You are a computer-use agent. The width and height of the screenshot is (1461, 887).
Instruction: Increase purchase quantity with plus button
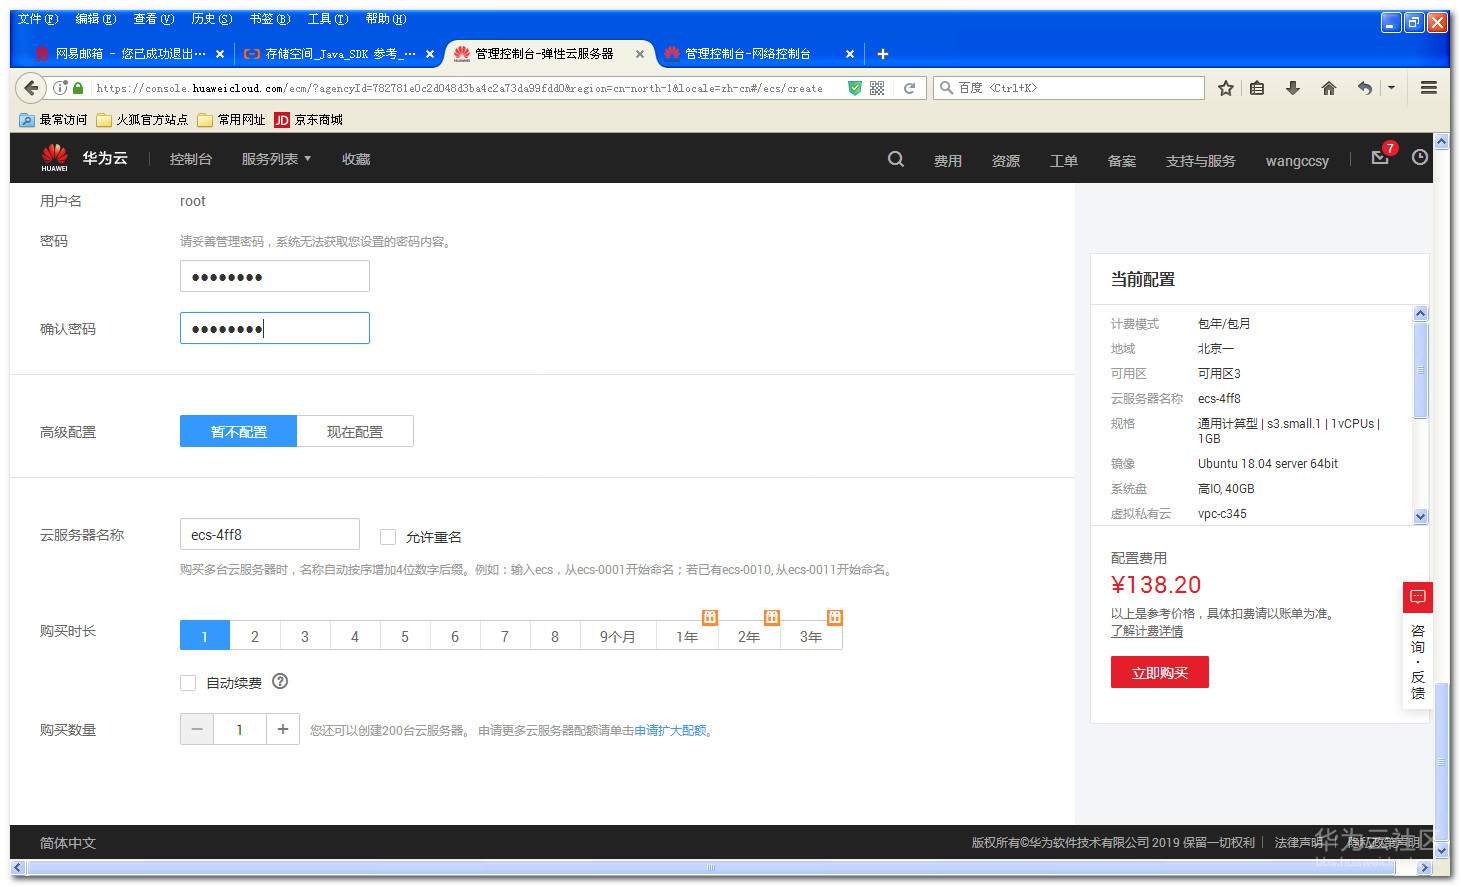pos(283,729)
